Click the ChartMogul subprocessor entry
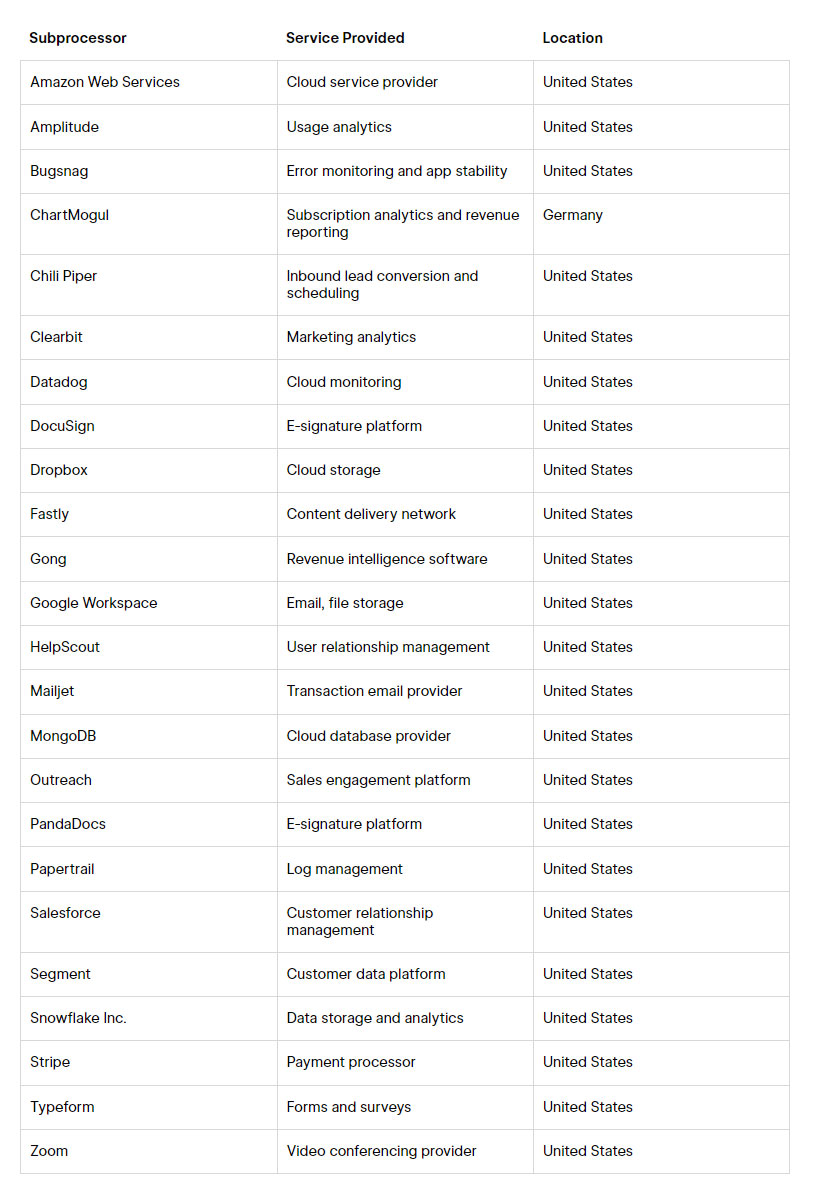Screen dimensions: 814x1194 tap(69, 215)
